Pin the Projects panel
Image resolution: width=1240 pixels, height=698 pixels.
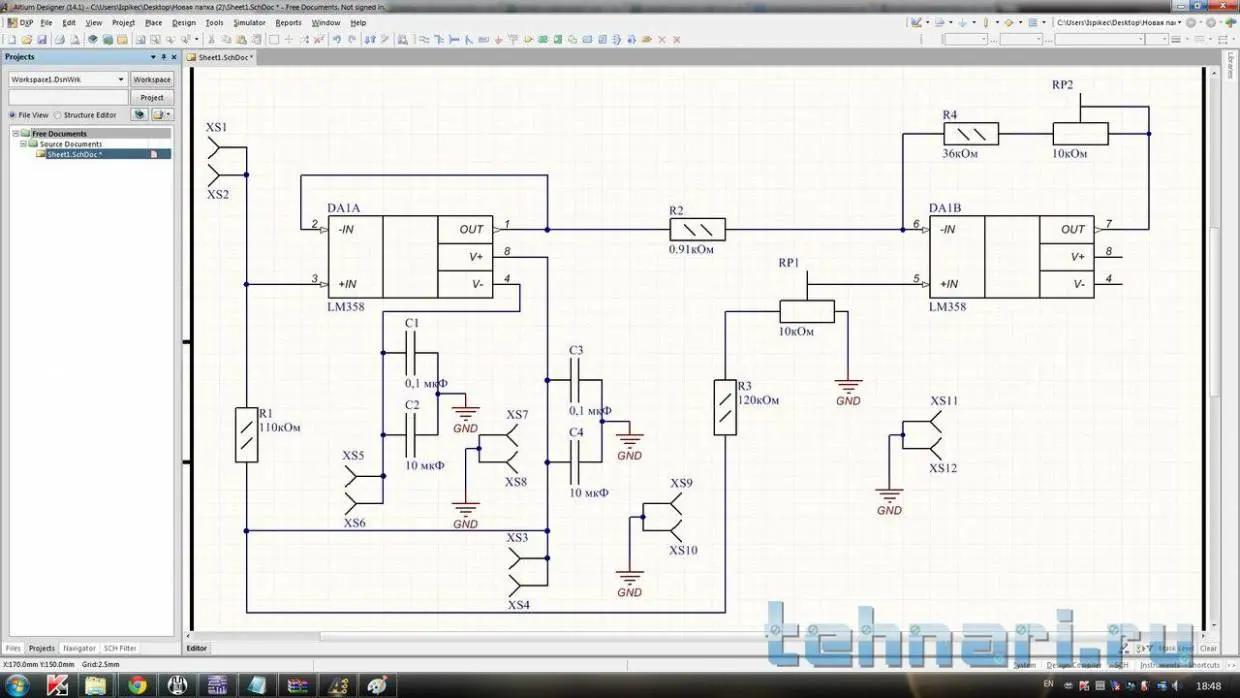point(163,57)
